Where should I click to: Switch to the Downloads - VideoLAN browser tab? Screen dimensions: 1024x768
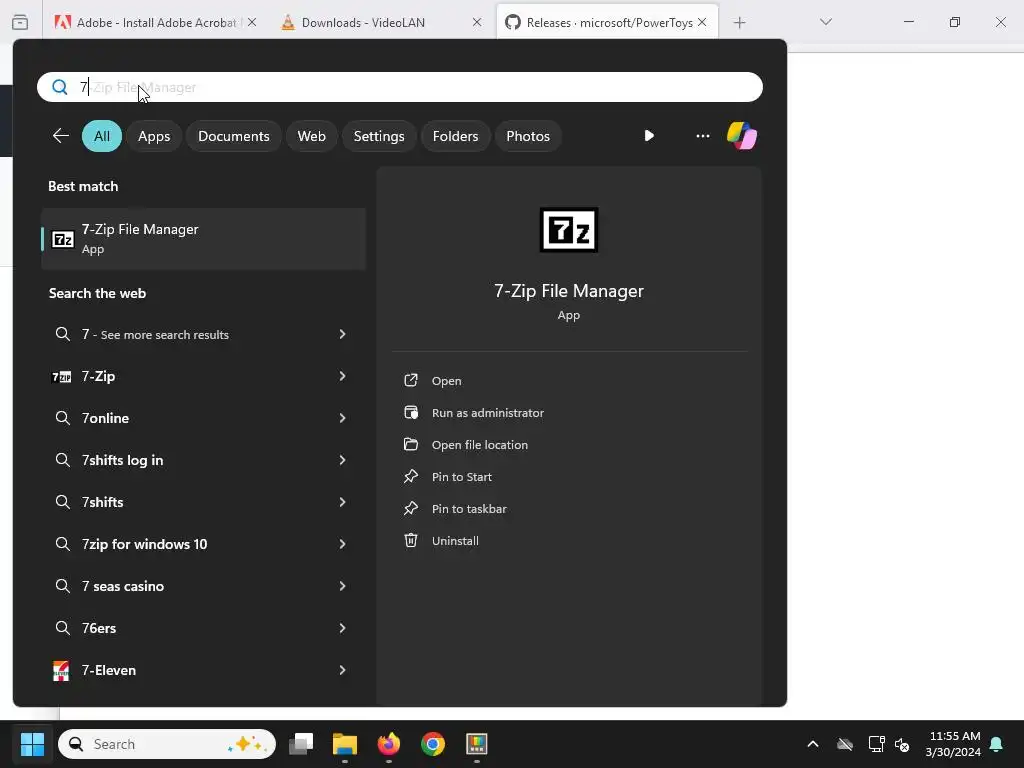[x=381, y=22]
